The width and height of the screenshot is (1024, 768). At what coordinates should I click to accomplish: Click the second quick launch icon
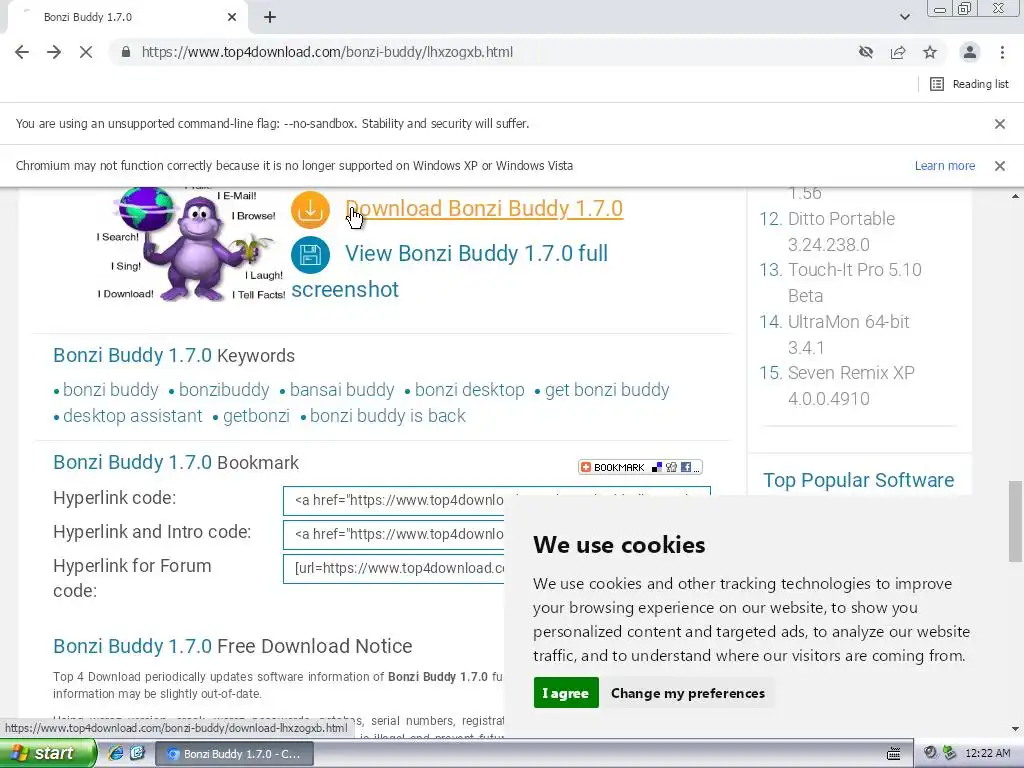[137, 754]
